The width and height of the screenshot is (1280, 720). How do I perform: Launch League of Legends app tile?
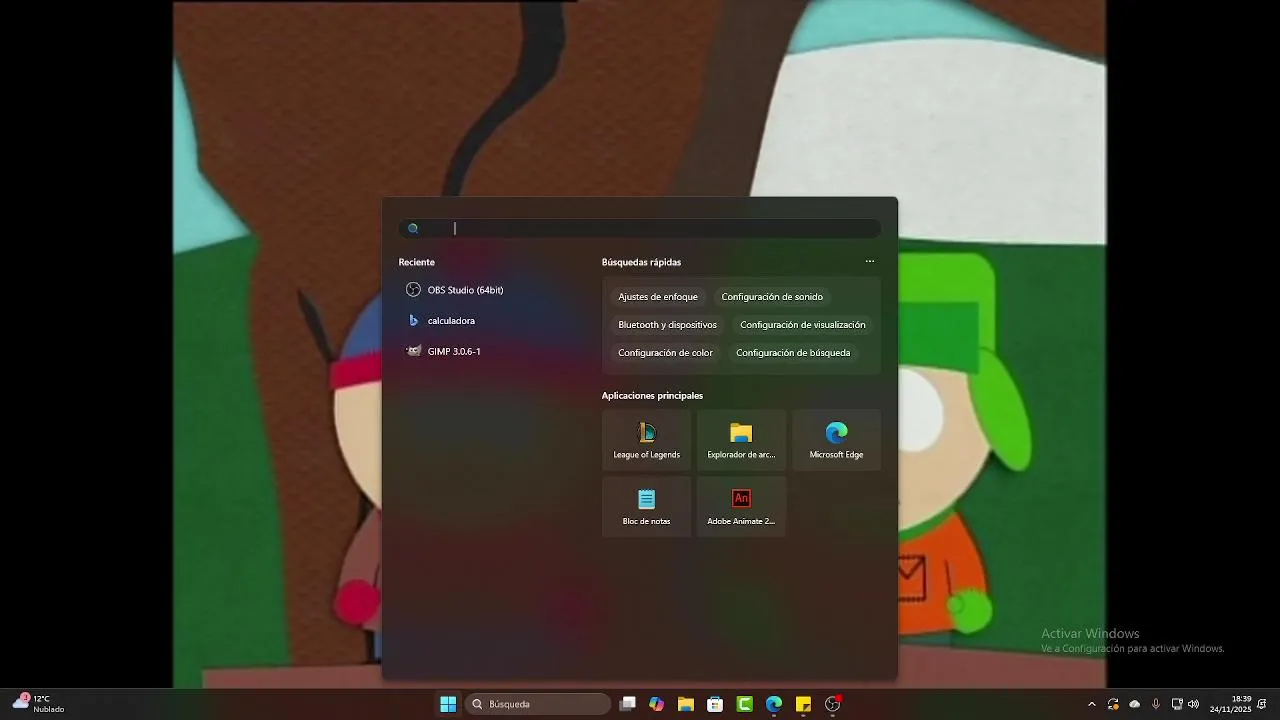point(646,440)
